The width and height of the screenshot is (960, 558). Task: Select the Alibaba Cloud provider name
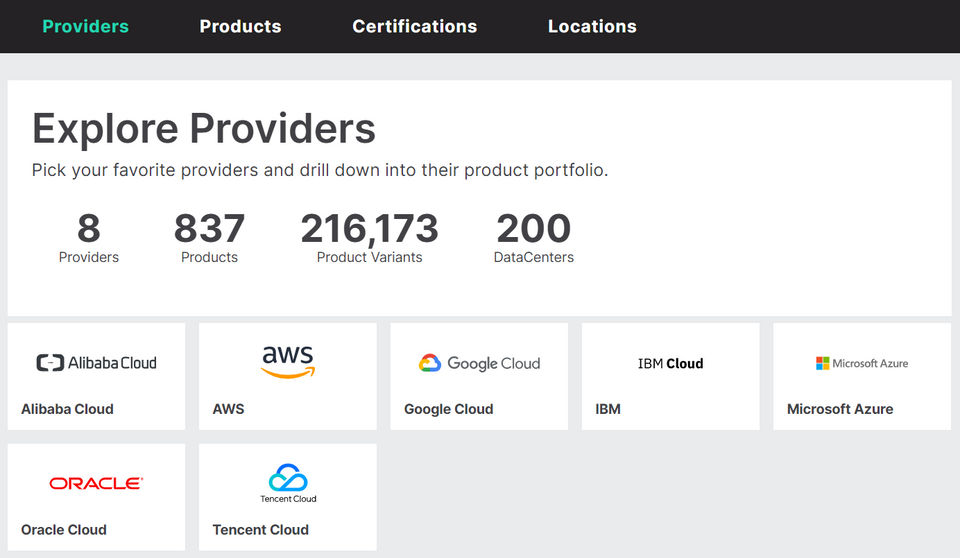(67, 409)
